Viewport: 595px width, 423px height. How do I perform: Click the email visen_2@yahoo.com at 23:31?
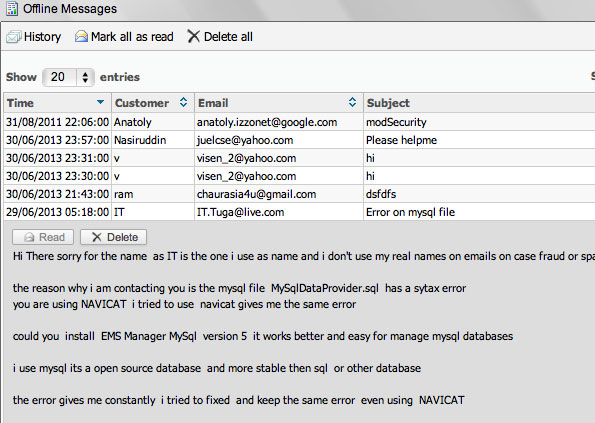pyautogui.click(x=246, y=158)
